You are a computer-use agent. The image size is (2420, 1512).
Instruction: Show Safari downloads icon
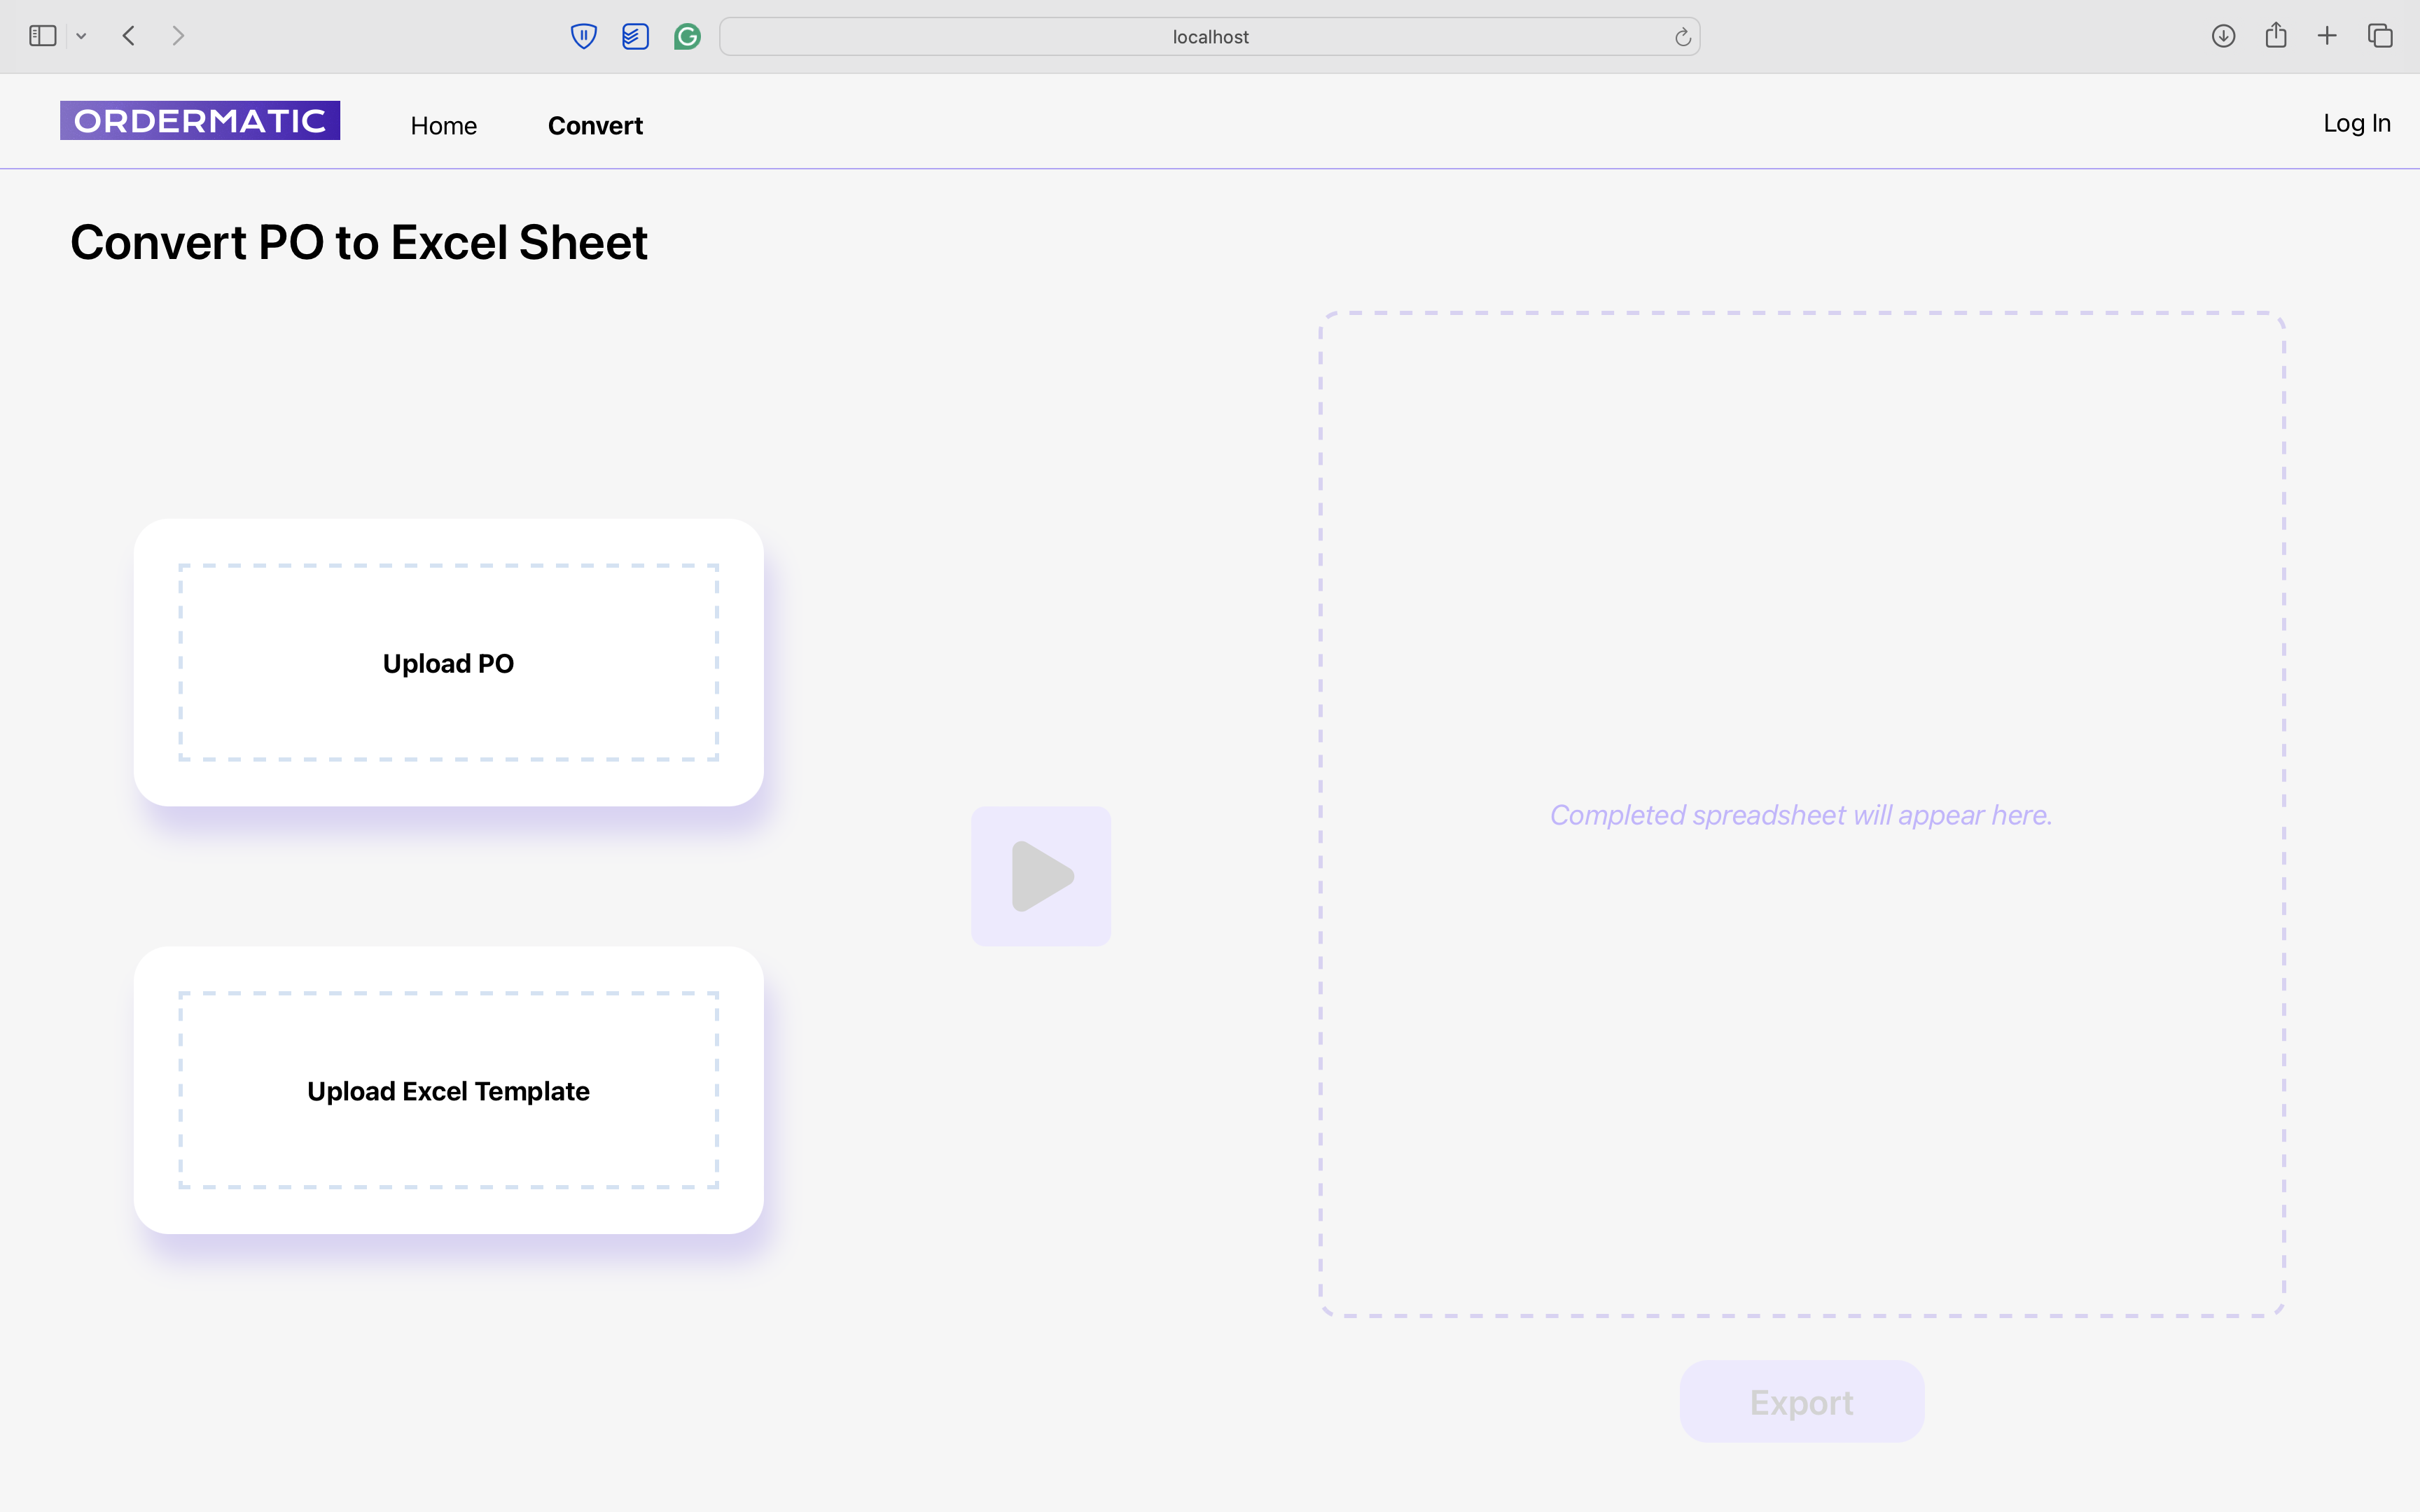pyautogui.click(x=2223, y=36)
